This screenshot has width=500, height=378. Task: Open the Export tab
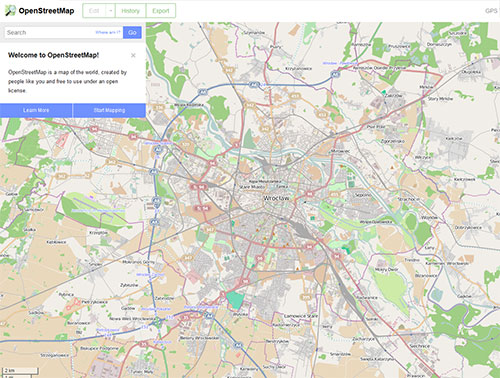161,11
